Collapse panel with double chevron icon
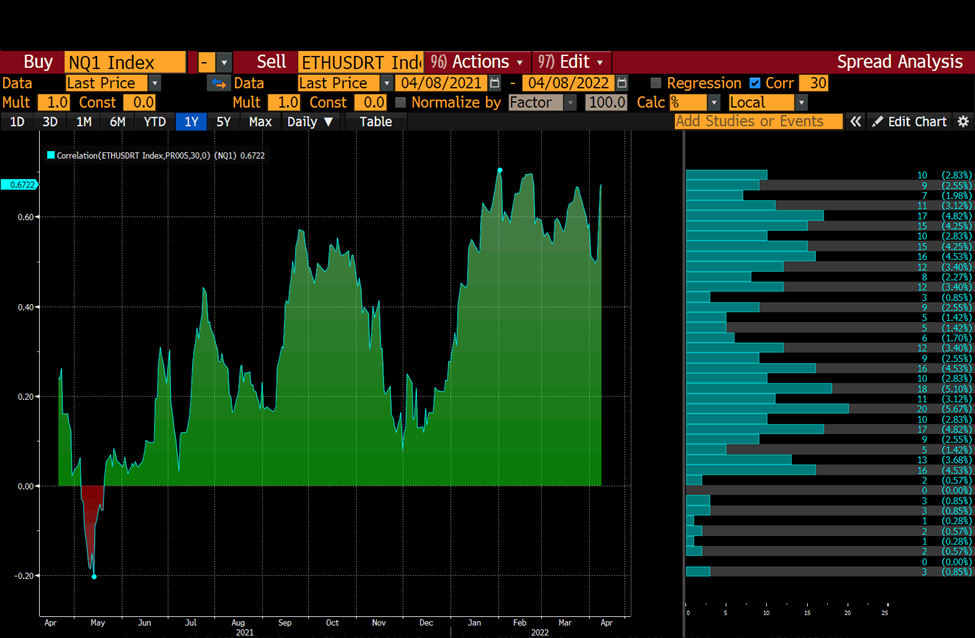 [856, 121]
